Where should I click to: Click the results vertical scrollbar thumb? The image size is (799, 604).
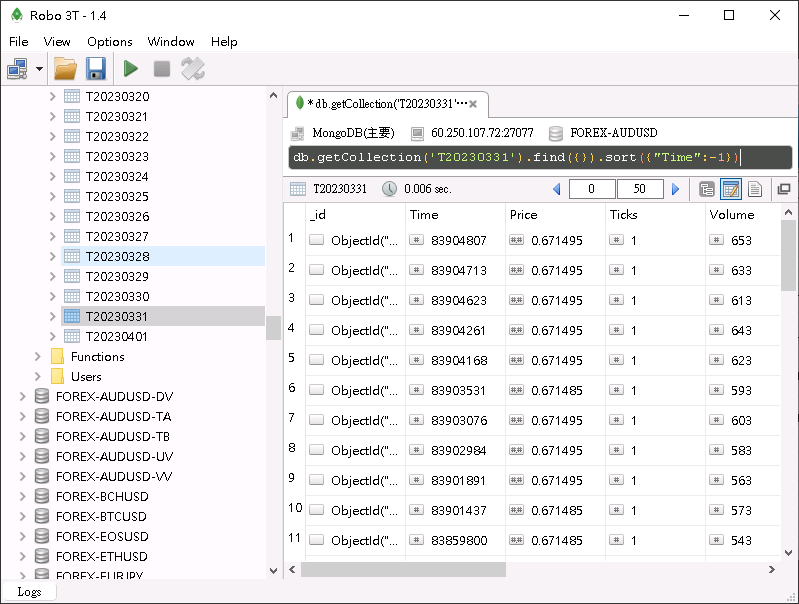click(x=788, y=255)
